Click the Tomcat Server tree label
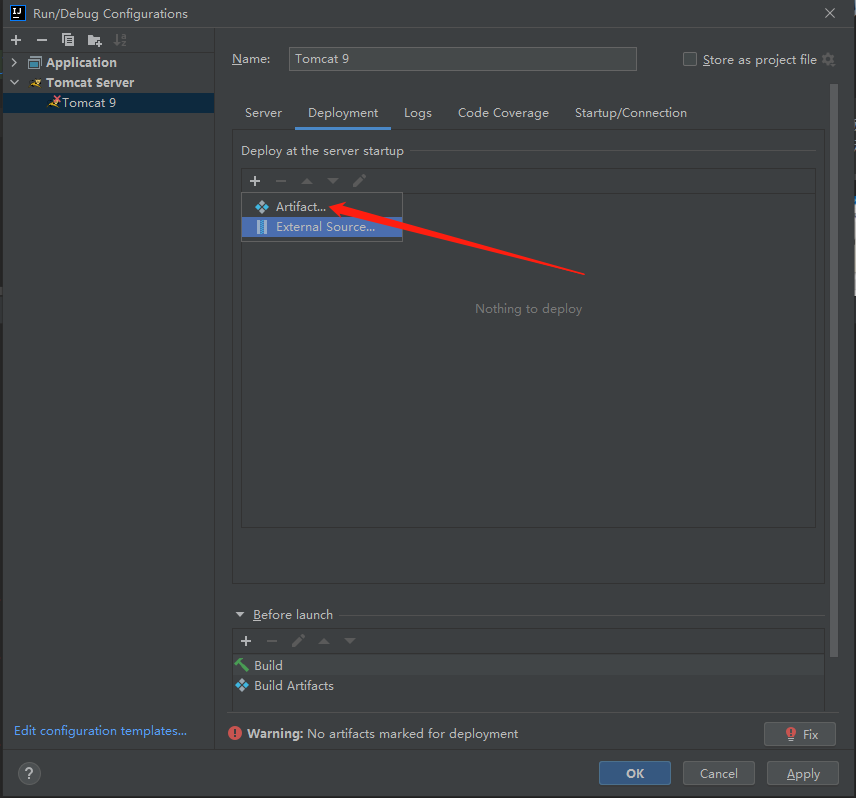This screenshot has height=798, width=856. [x=90, y=82]
